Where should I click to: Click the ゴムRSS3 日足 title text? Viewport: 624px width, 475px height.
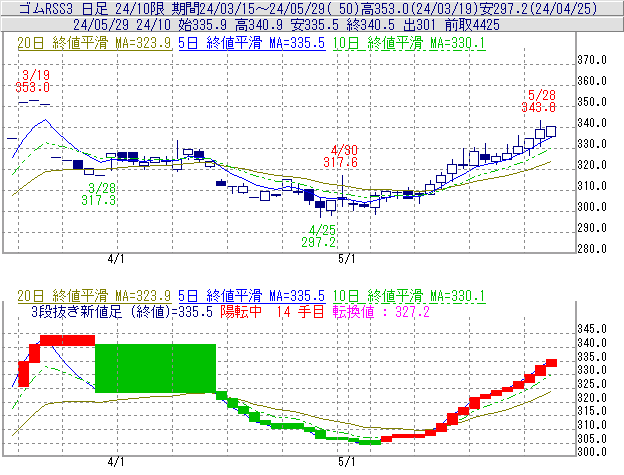coord(66,8)
